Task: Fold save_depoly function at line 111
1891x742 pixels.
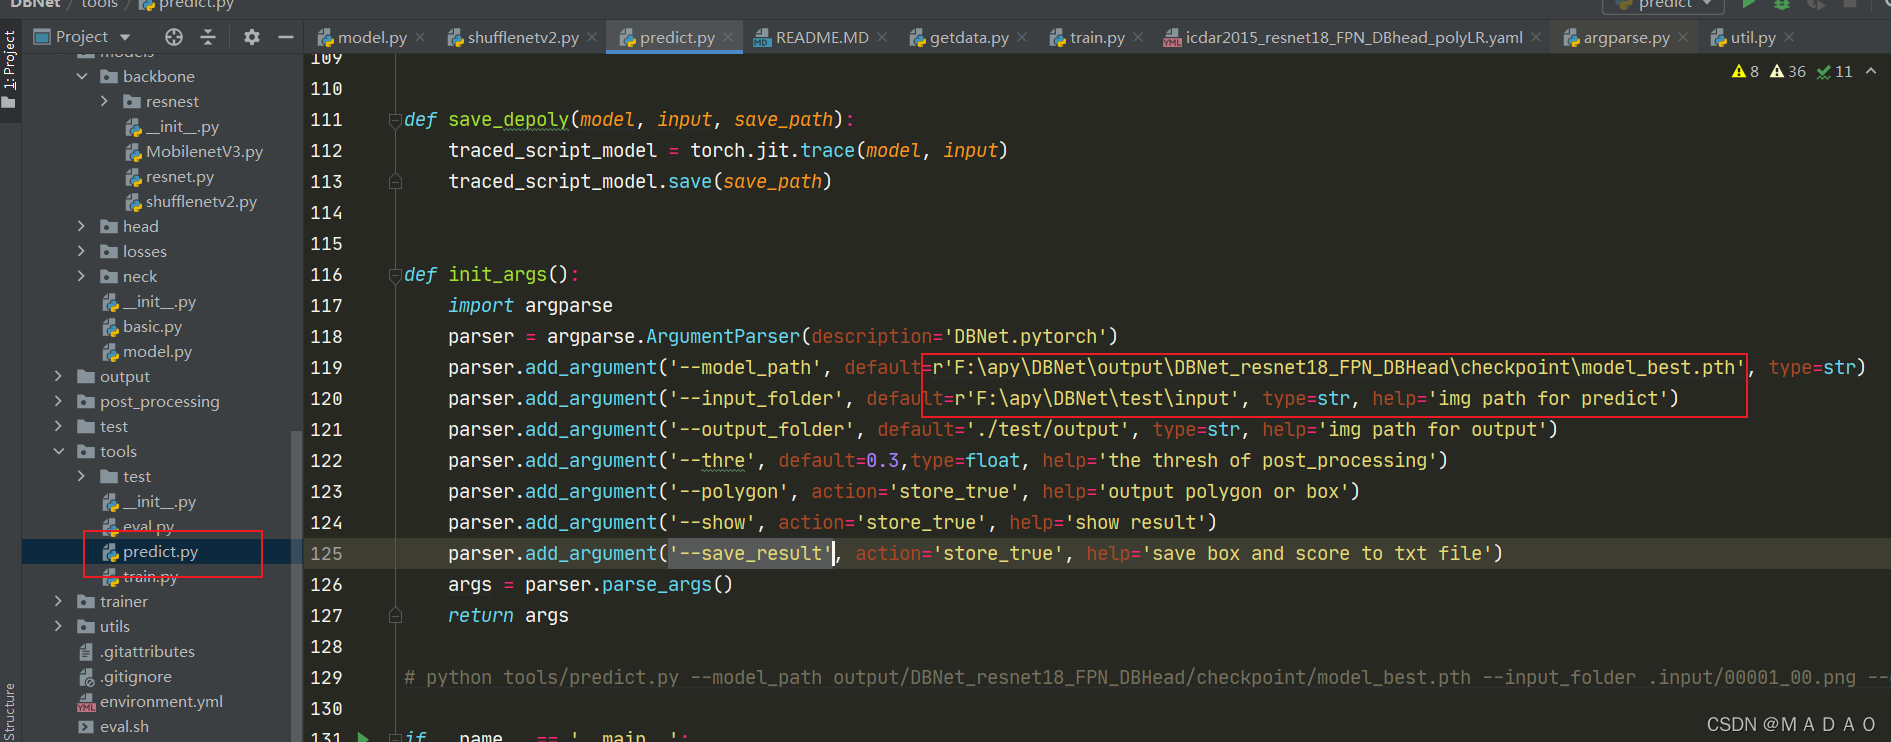Action: pyautogui.click(x=395, y=120)
